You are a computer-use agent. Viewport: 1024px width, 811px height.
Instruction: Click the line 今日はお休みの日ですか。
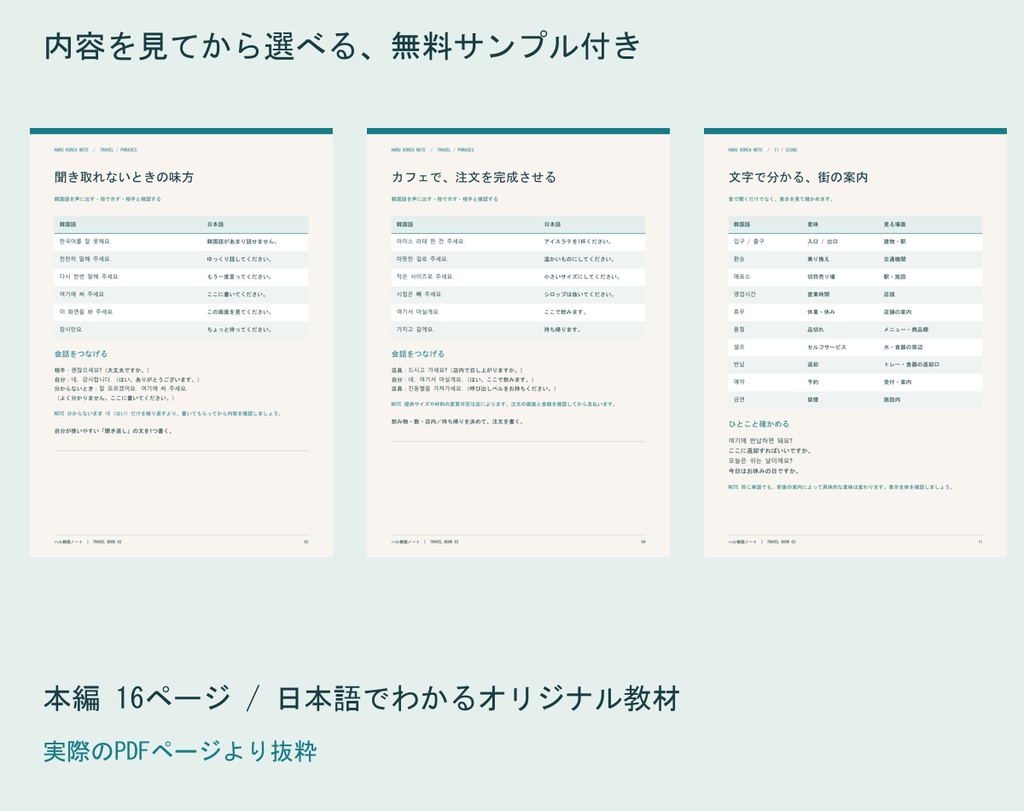pos(763,471)
